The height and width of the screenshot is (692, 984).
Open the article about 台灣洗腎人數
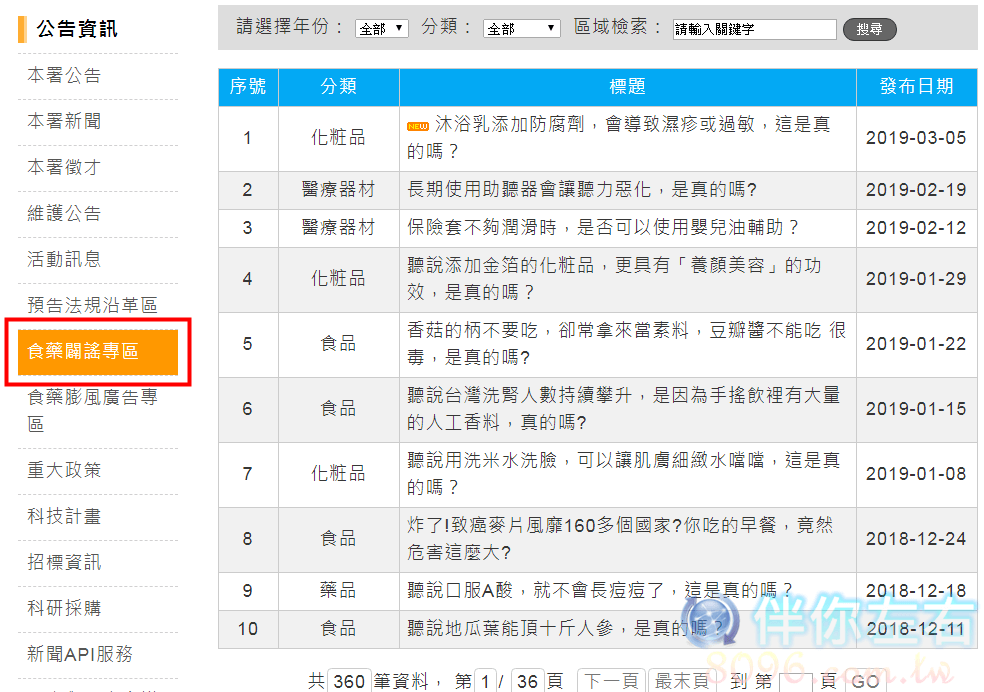pyautogui.click(x=623, y=408)
